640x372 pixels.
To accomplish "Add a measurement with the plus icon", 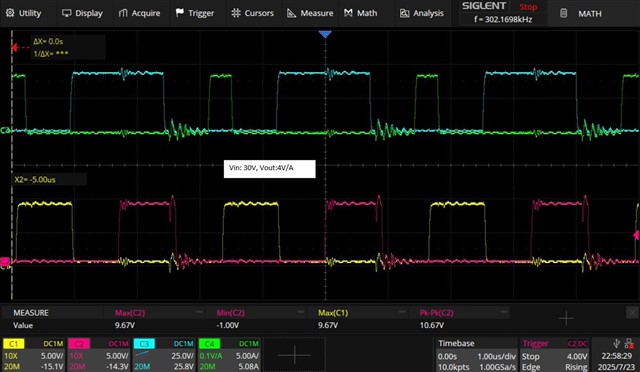I will click(566, 318).
